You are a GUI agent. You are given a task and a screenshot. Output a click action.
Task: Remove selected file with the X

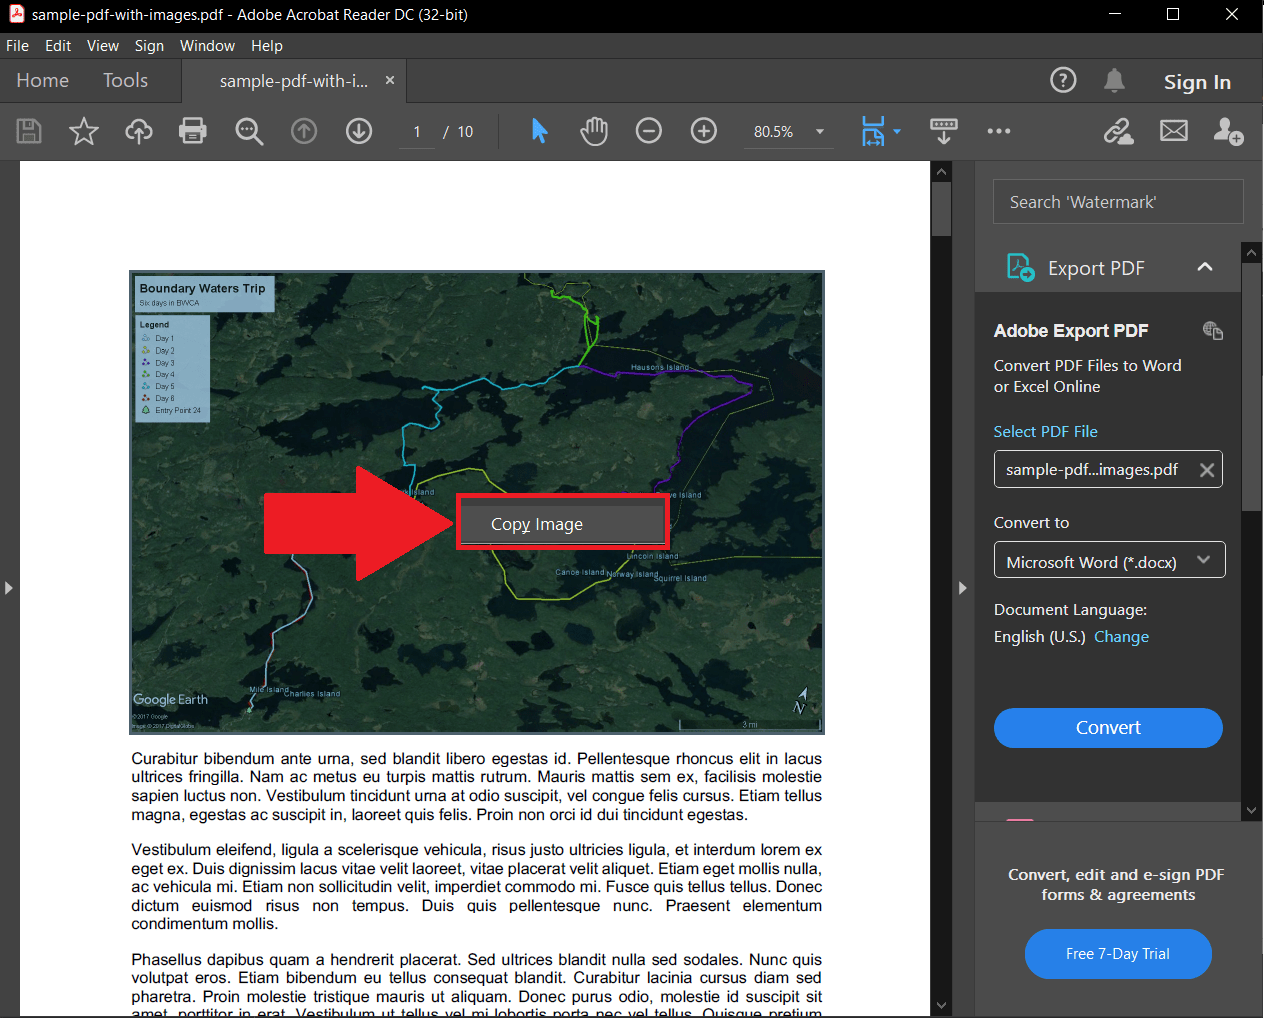tap(1207, 470)
